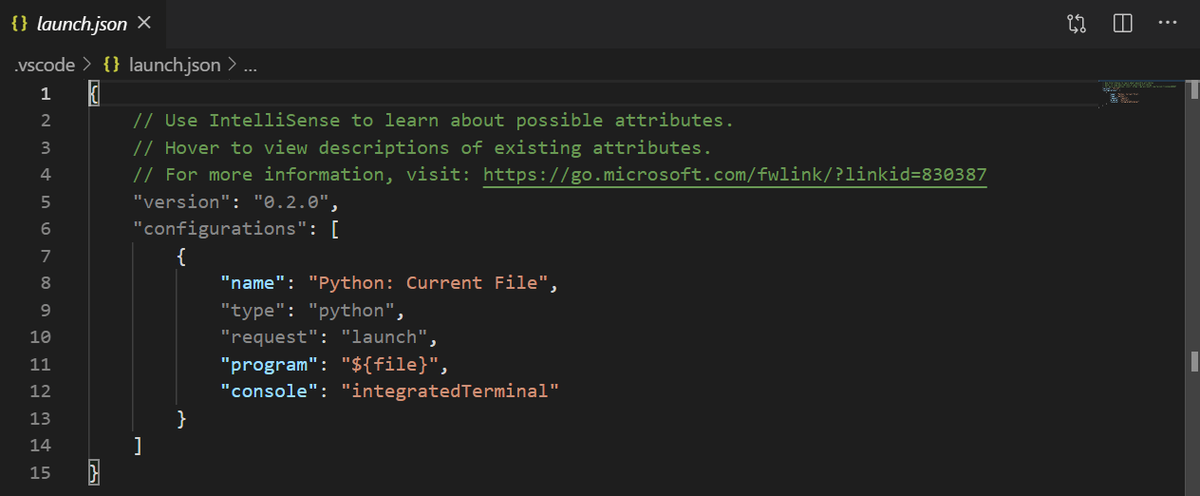The image size is (1200, 496).
Task: Place cursor on the line 15 closing brace
Action: (x=94, y=472)
